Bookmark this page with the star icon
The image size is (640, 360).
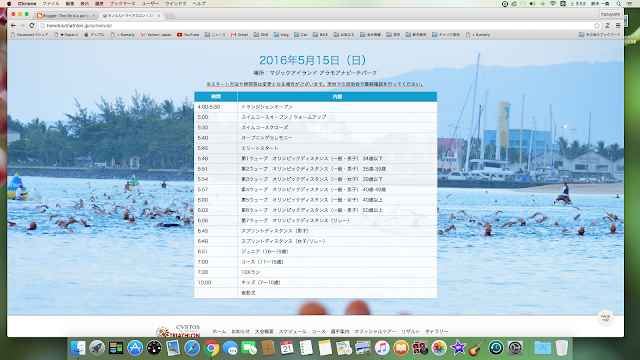point(597,25)
